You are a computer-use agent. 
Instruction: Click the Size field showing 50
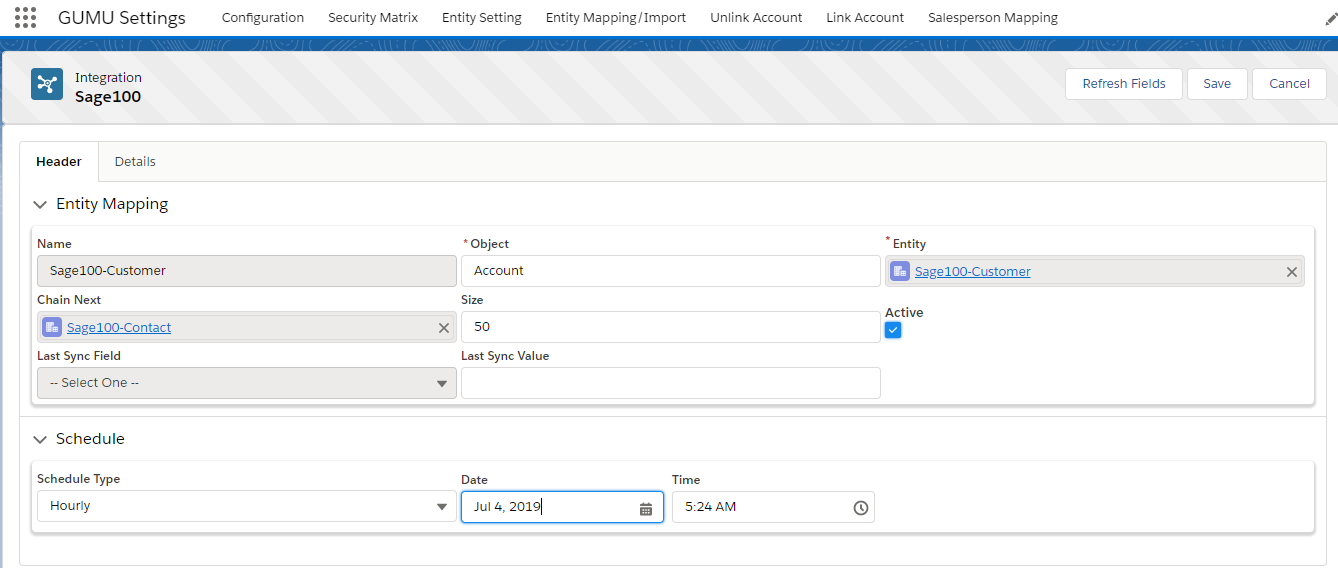pyautogui.click(x=671, y=327)
